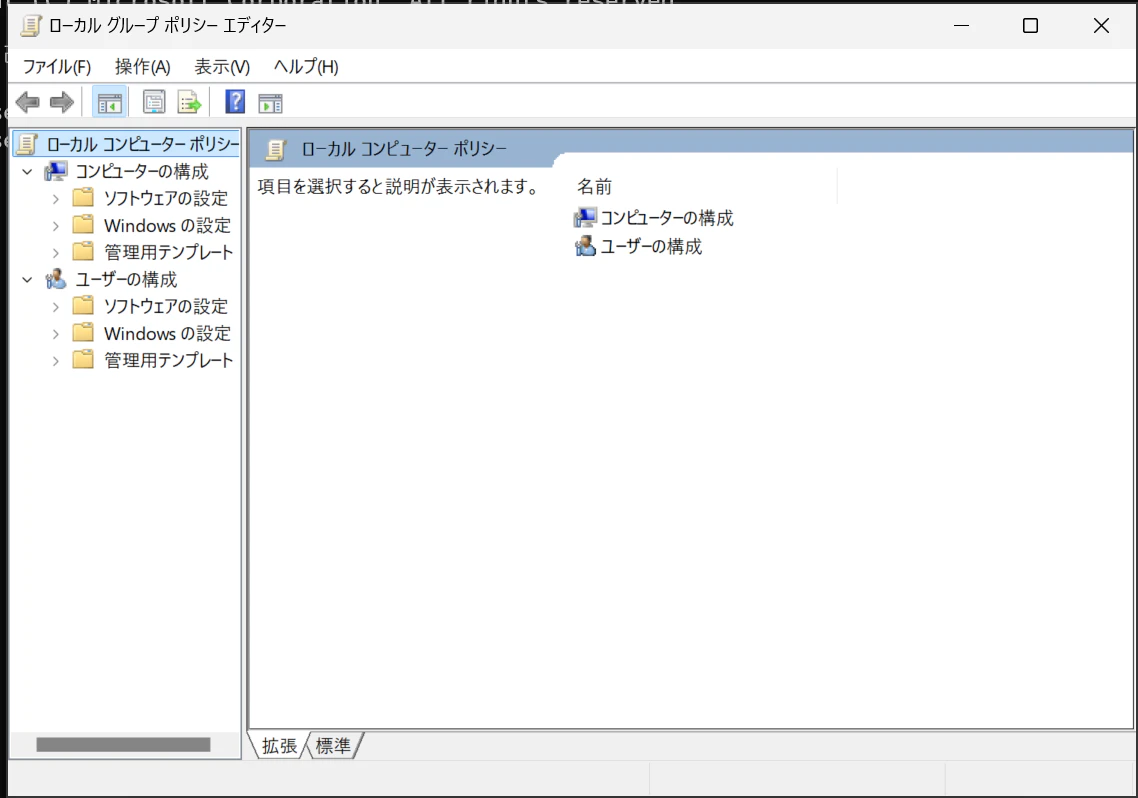Click the tree pane horizontal scrollbar thumb
The height and width of the screenshot is (798, 1138).
(123, 744)
